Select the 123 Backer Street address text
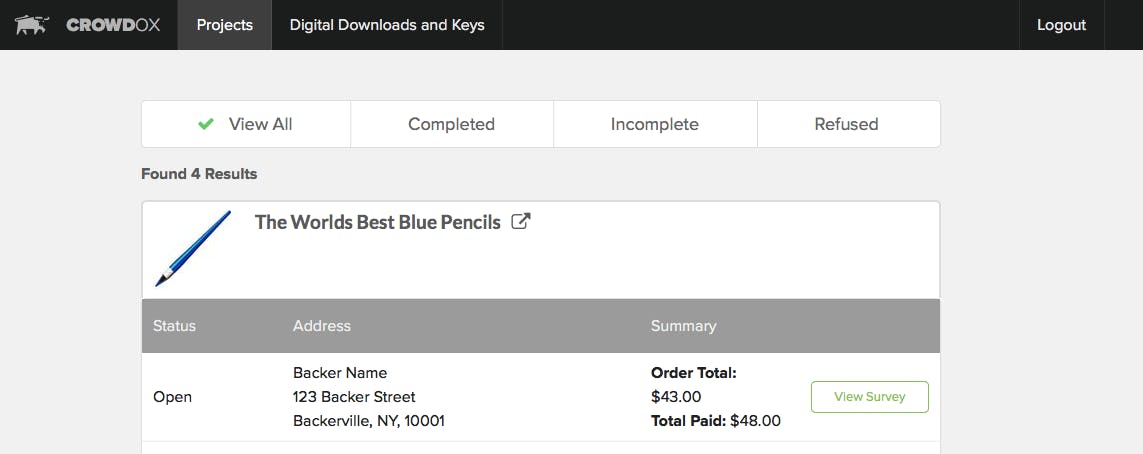The image size is (1143, 454). (x=354, y=396)
